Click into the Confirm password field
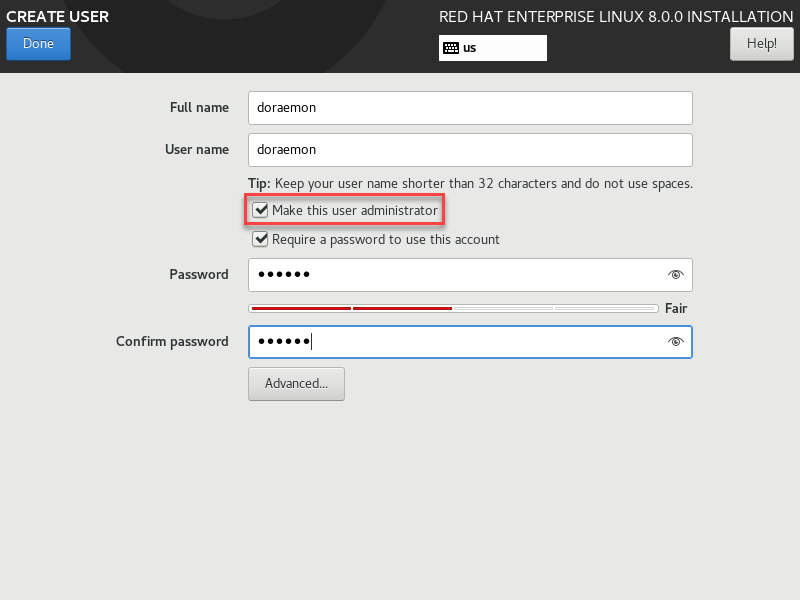The width and height of the screenshot is (800, 600). [x=470, y=342]
